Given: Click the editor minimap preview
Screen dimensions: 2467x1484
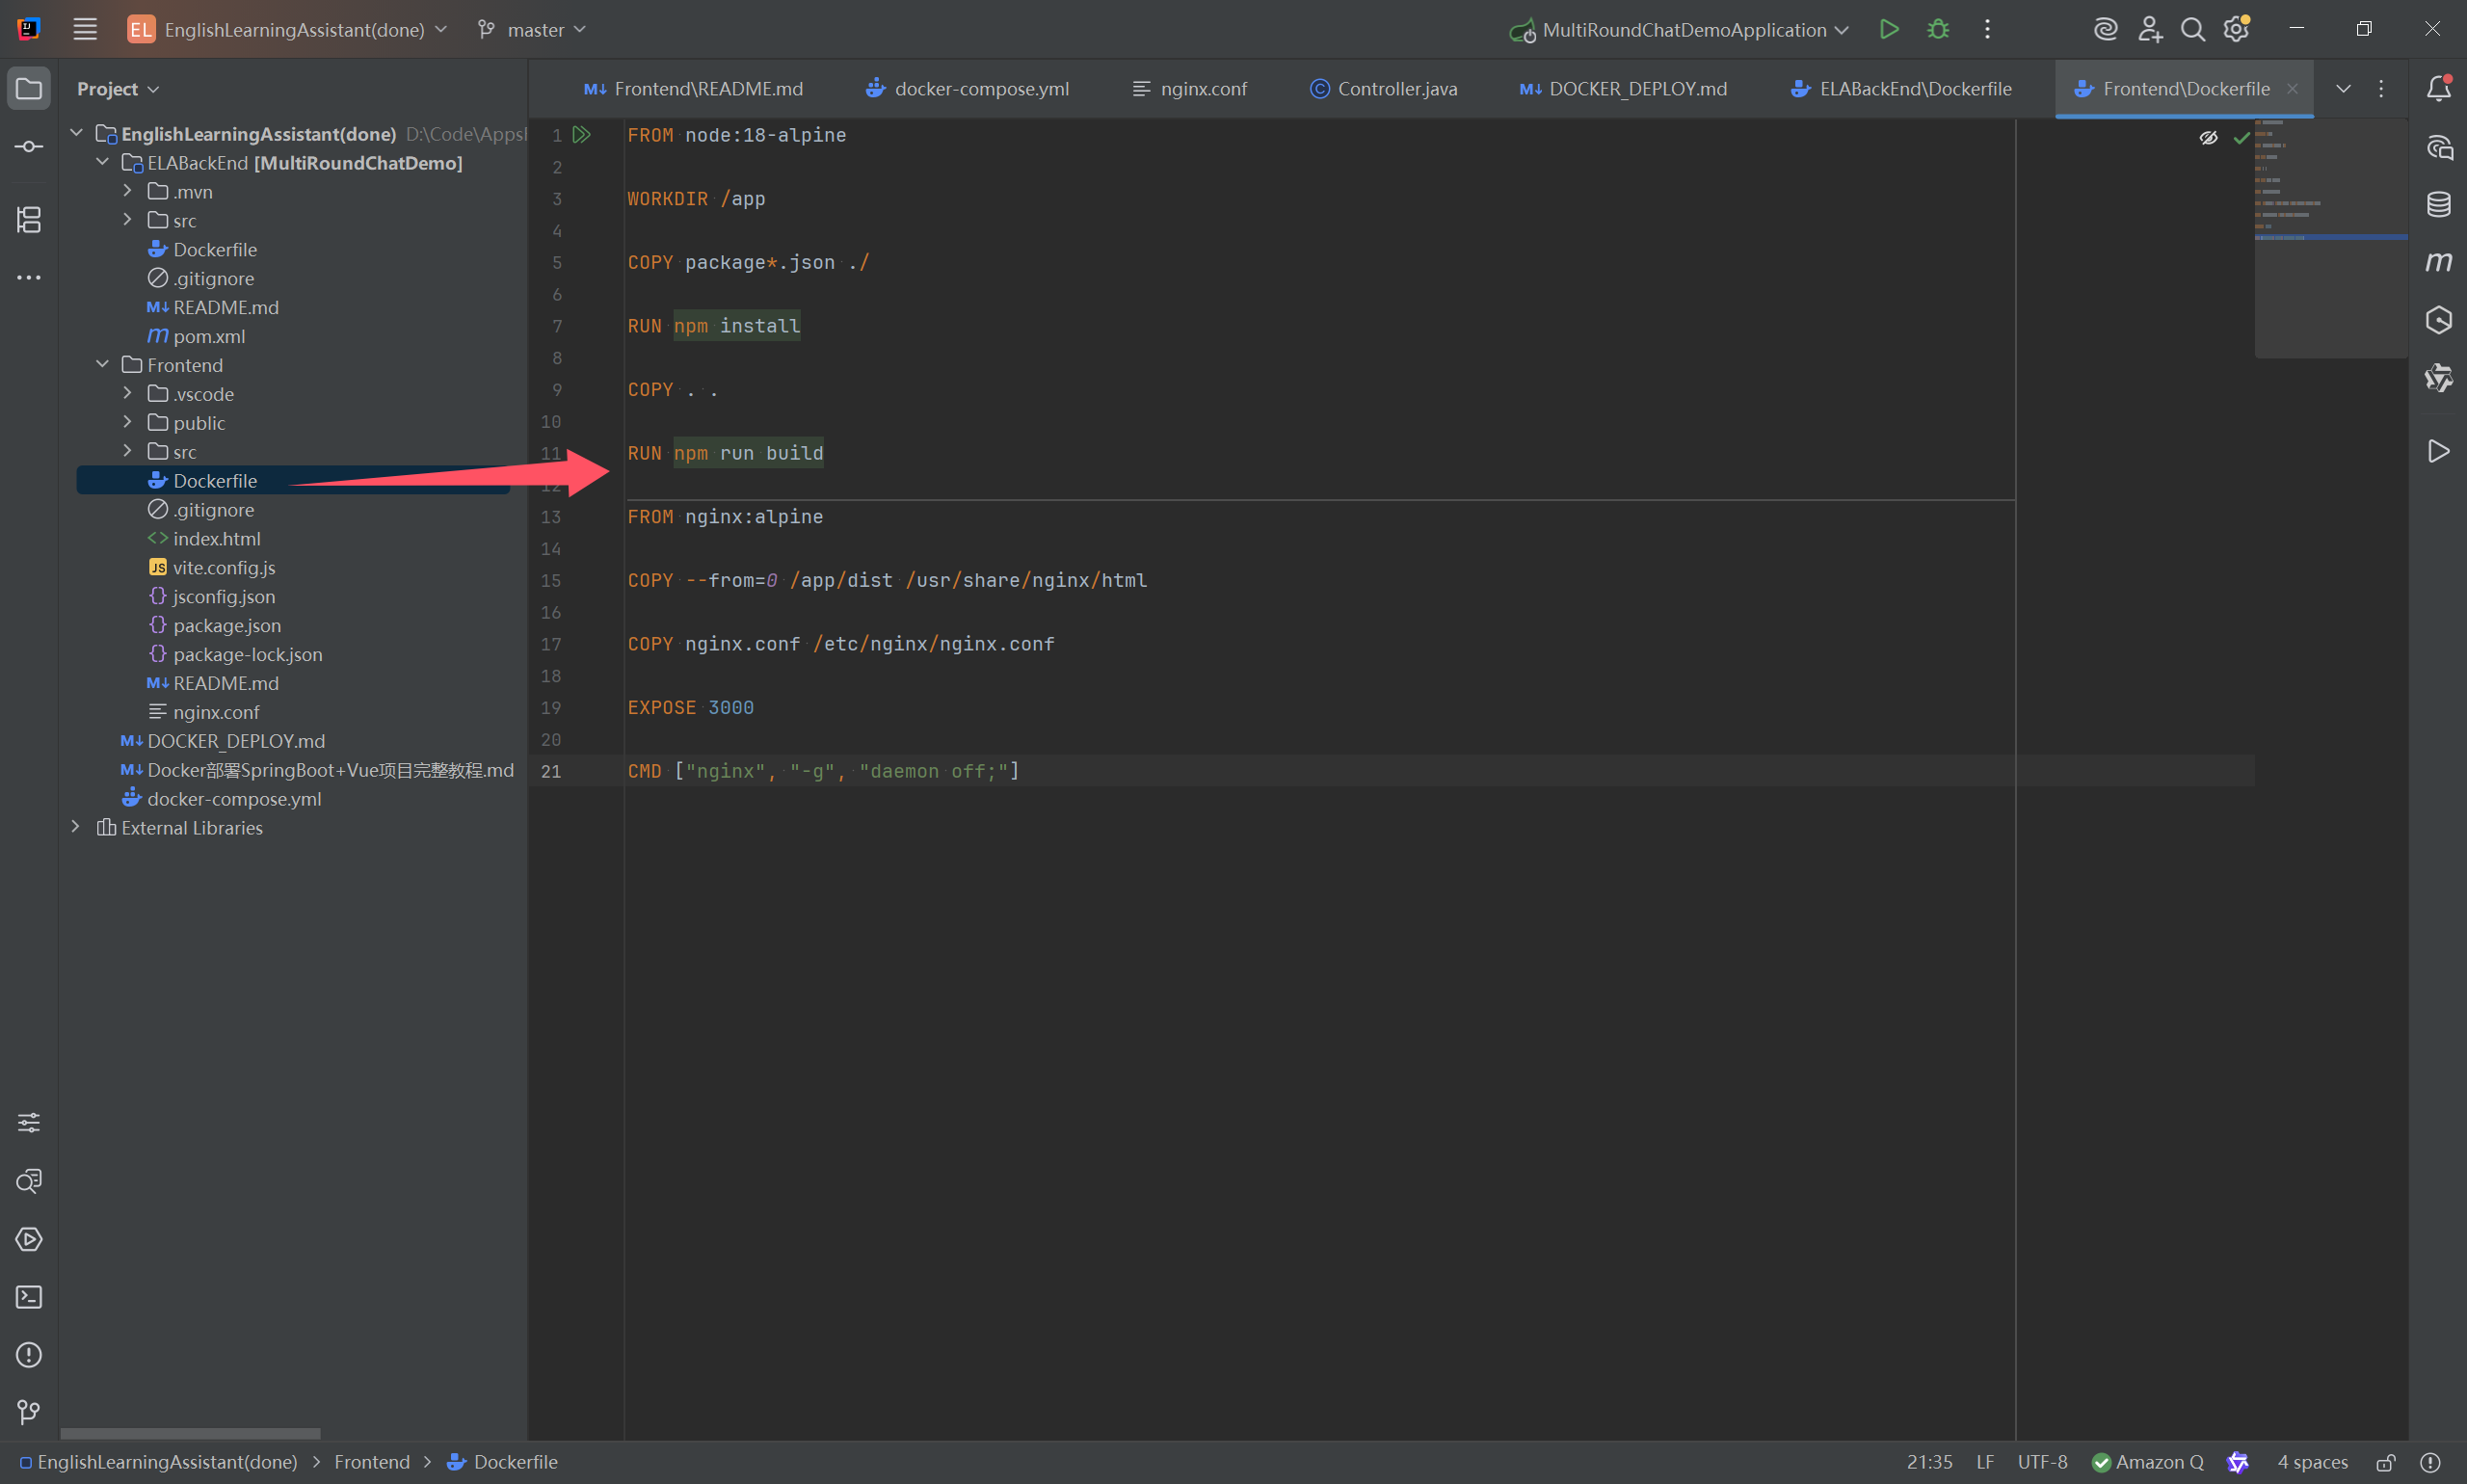Looking at the screenshot, I should (2330, 238).
